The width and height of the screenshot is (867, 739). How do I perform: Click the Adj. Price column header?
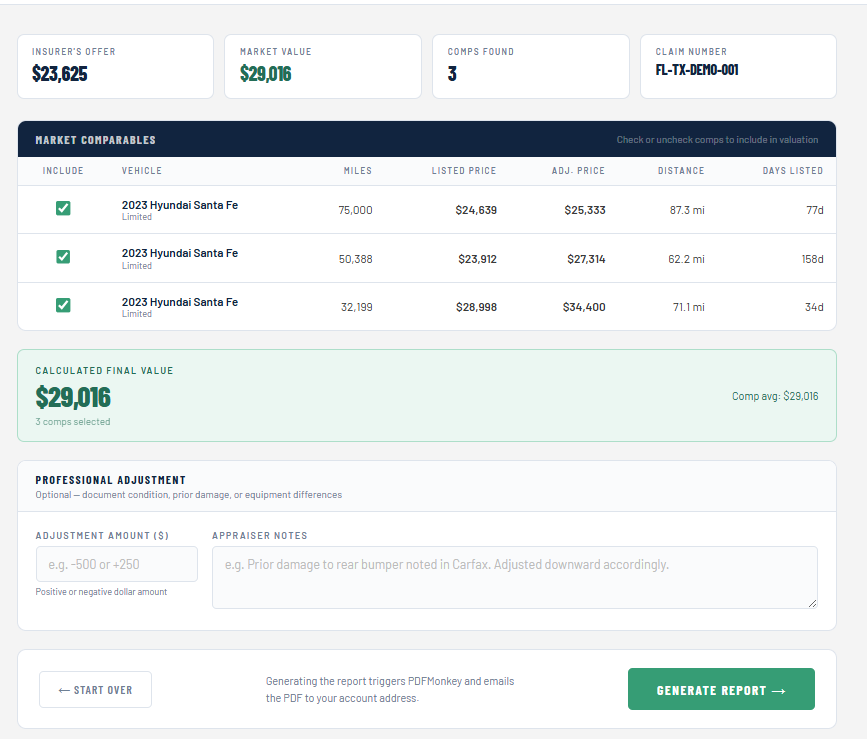tap(578, 171)
